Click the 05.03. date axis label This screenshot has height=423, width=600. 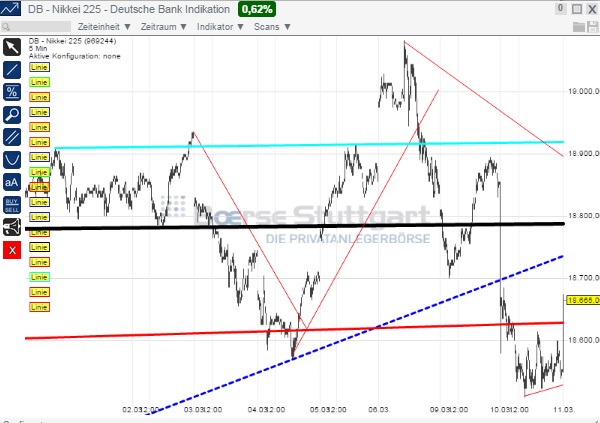pyautogui.click(x=321, y=410)
